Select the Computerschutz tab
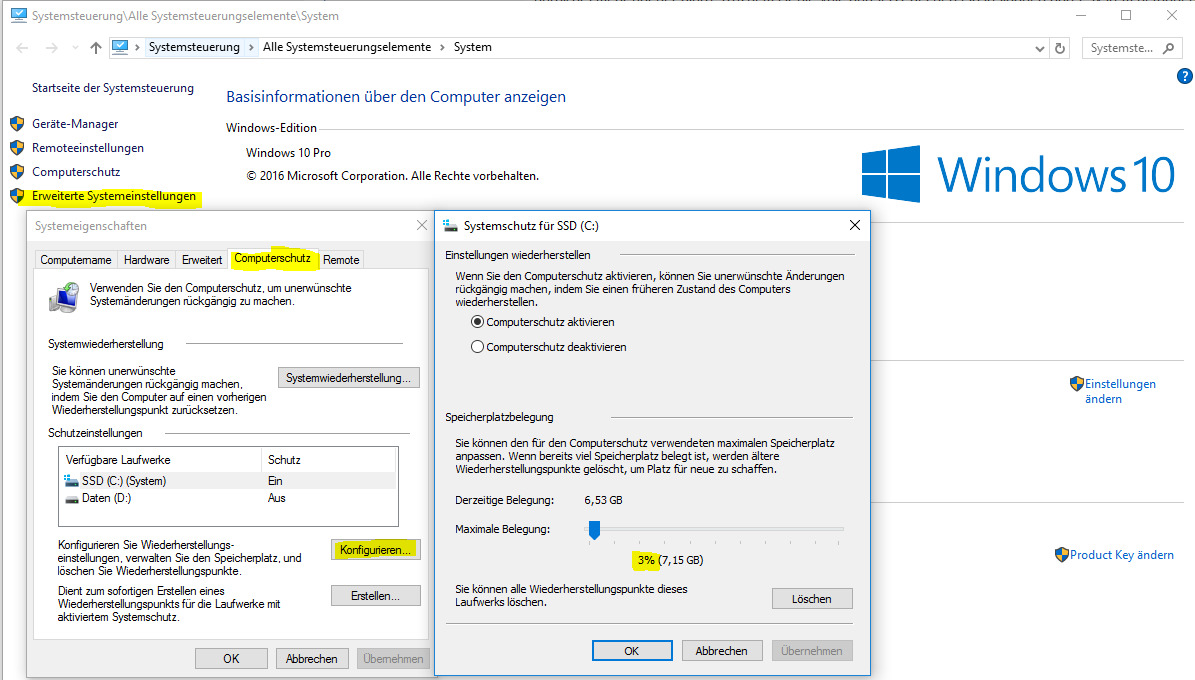The height and width of the screenshot is (680, 1195). 273,258
